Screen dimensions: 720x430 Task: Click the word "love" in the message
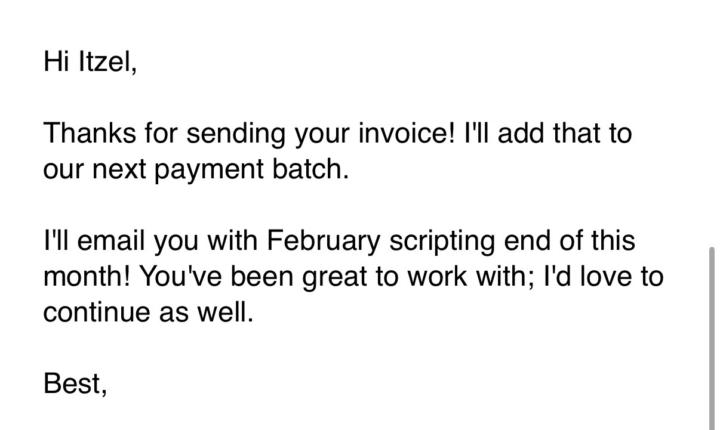(594, 277)
